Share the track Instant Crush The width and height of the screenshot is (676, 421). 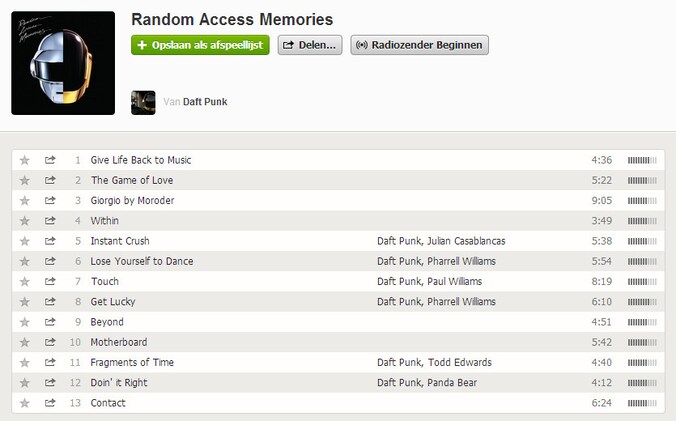click(50, 241)
